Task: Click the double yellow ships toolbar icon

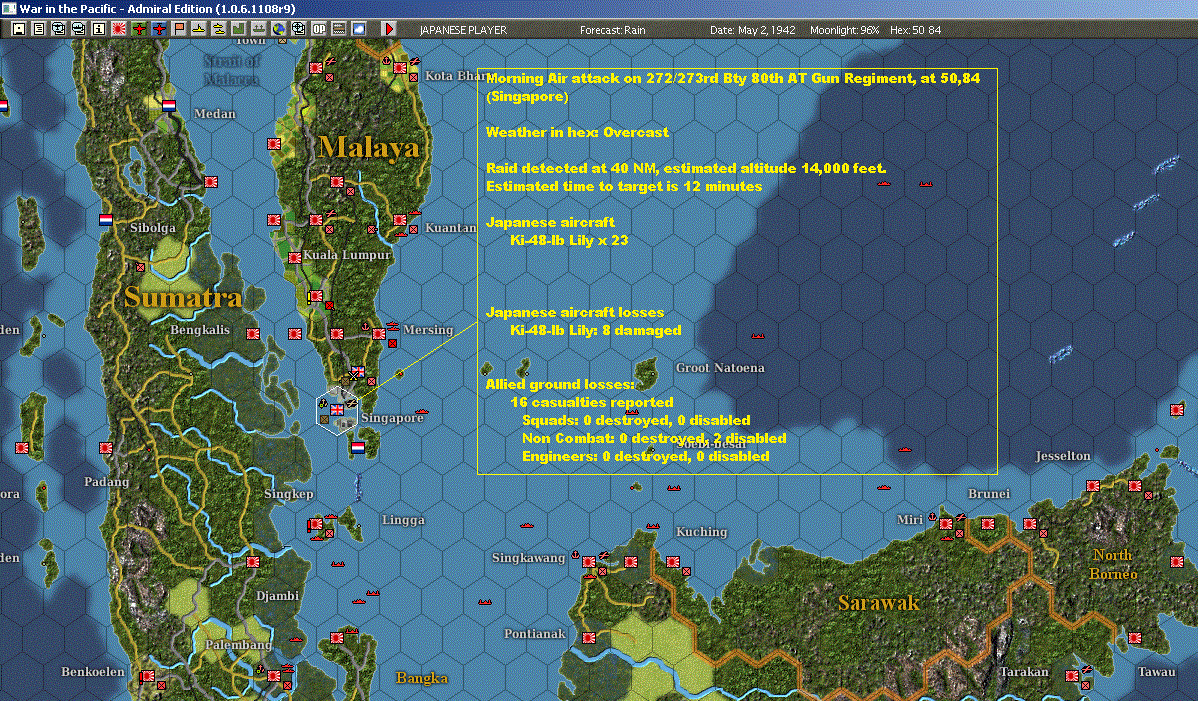Action: [x=219, y=29]
